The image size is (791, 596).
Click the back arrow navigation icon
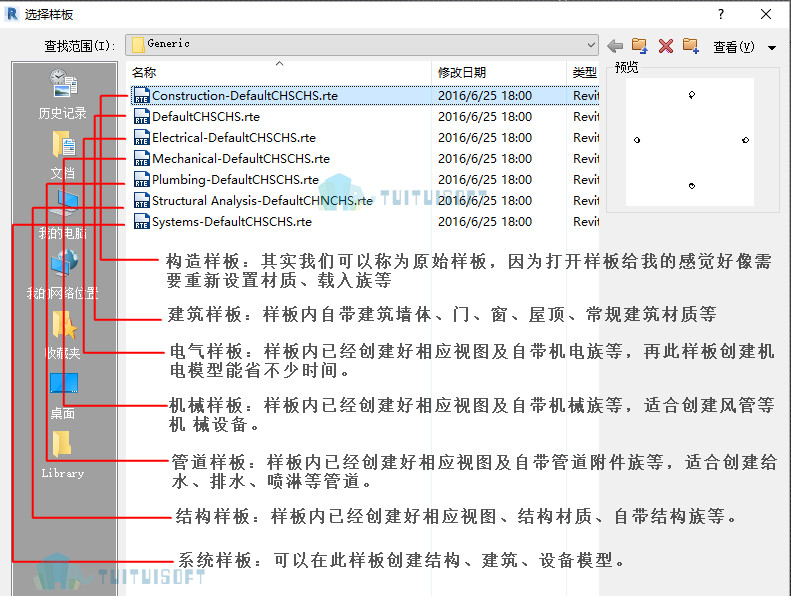pos(614,46)
